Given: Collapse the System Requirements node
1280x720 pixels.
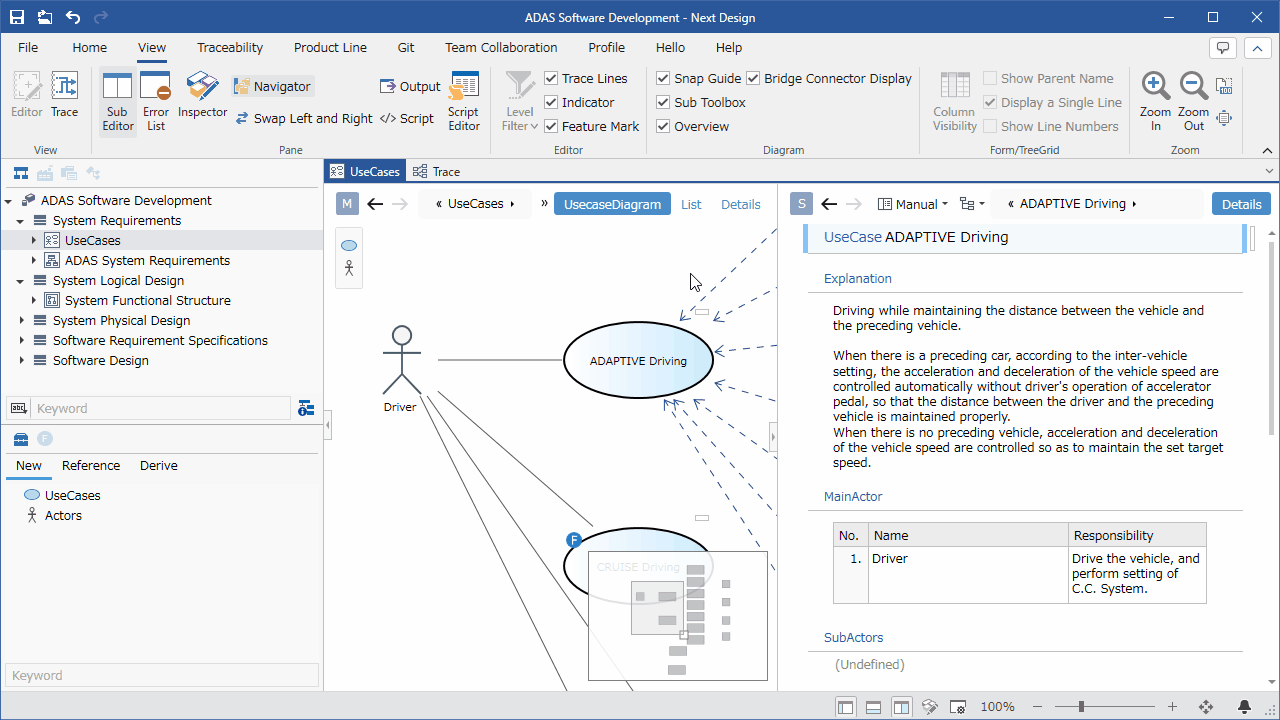Looking at the screenshot, I should click(20, 220).
